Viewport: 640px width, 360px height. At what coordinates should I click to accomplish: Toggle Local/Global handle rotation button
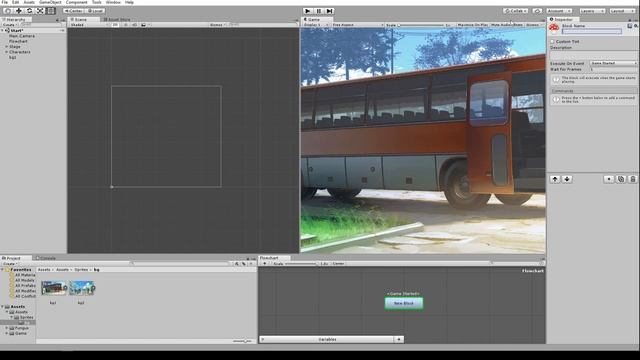pyautogui.click(x=95, y=11)
